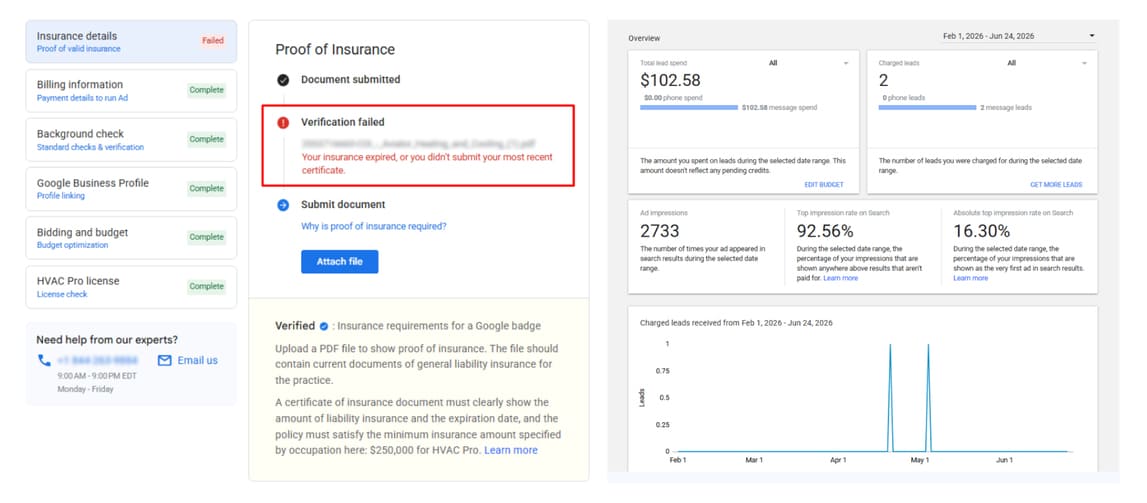The width and height of the screenshot is (1147, 503).
Task: Click the Email us link
Action: point(198,360)
